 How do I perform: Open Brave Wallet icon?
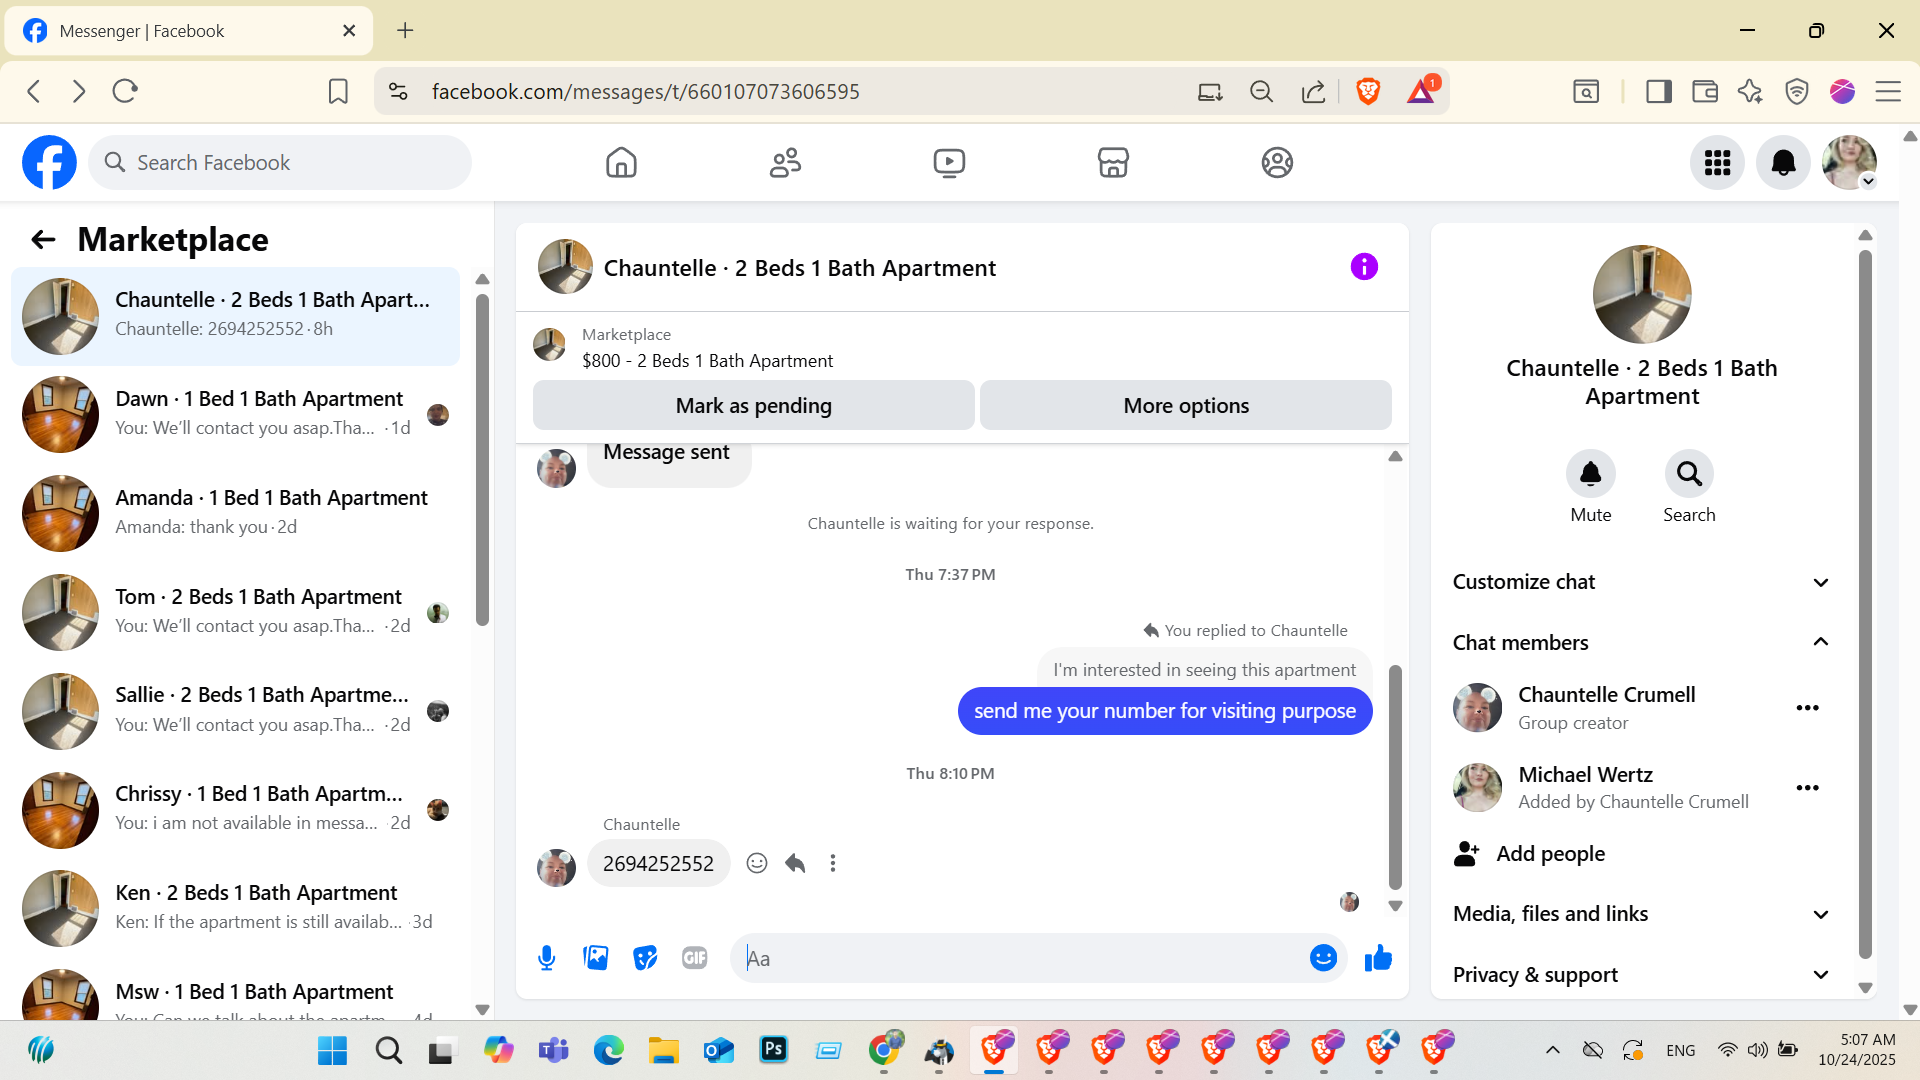[1705, 91]
